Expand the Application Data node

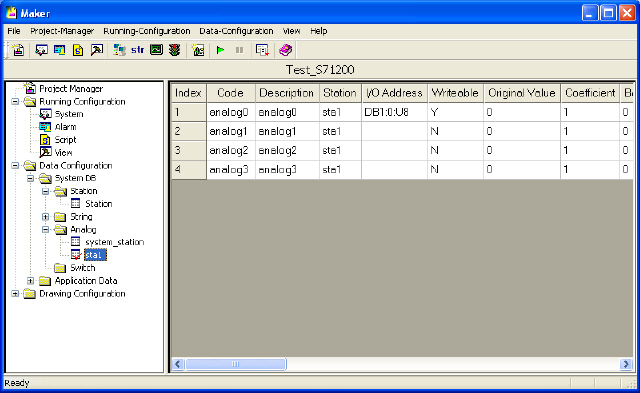(30, 281)
